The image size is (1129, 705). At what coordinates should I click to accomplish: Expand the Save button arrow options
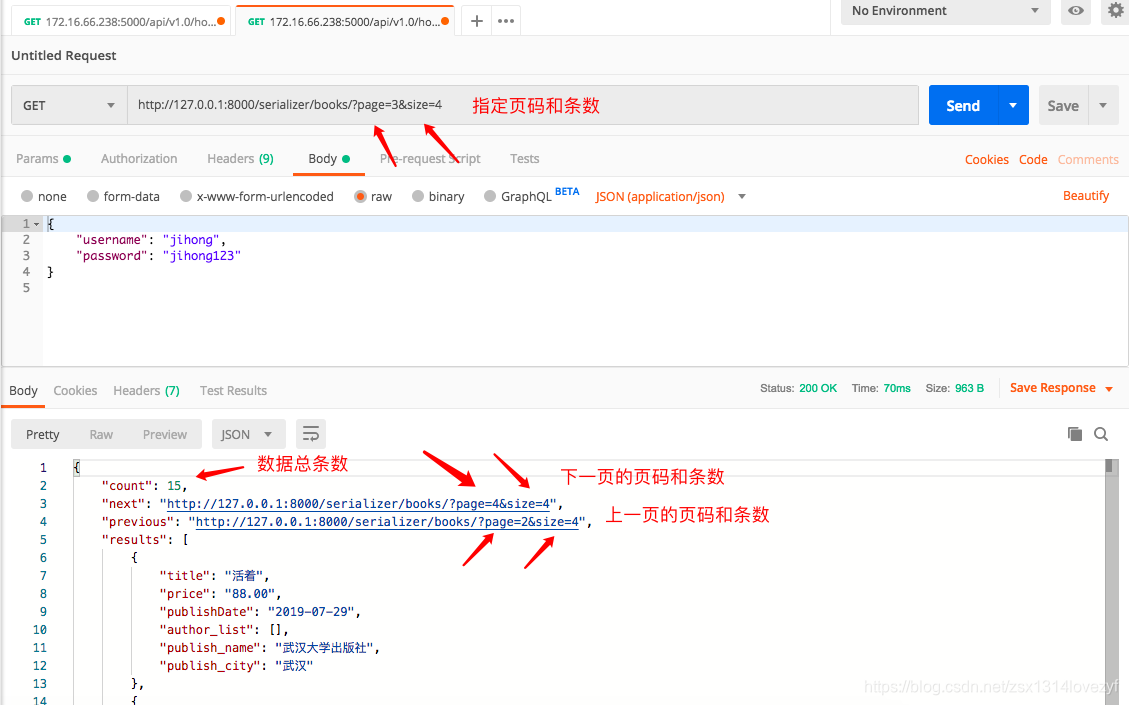click(1103, 105)
